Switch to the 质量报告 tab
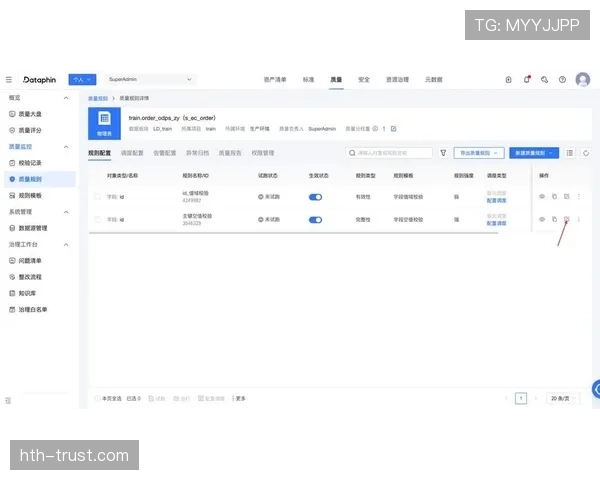The height and width of the screenshot is (480, 600). (230, 153)
